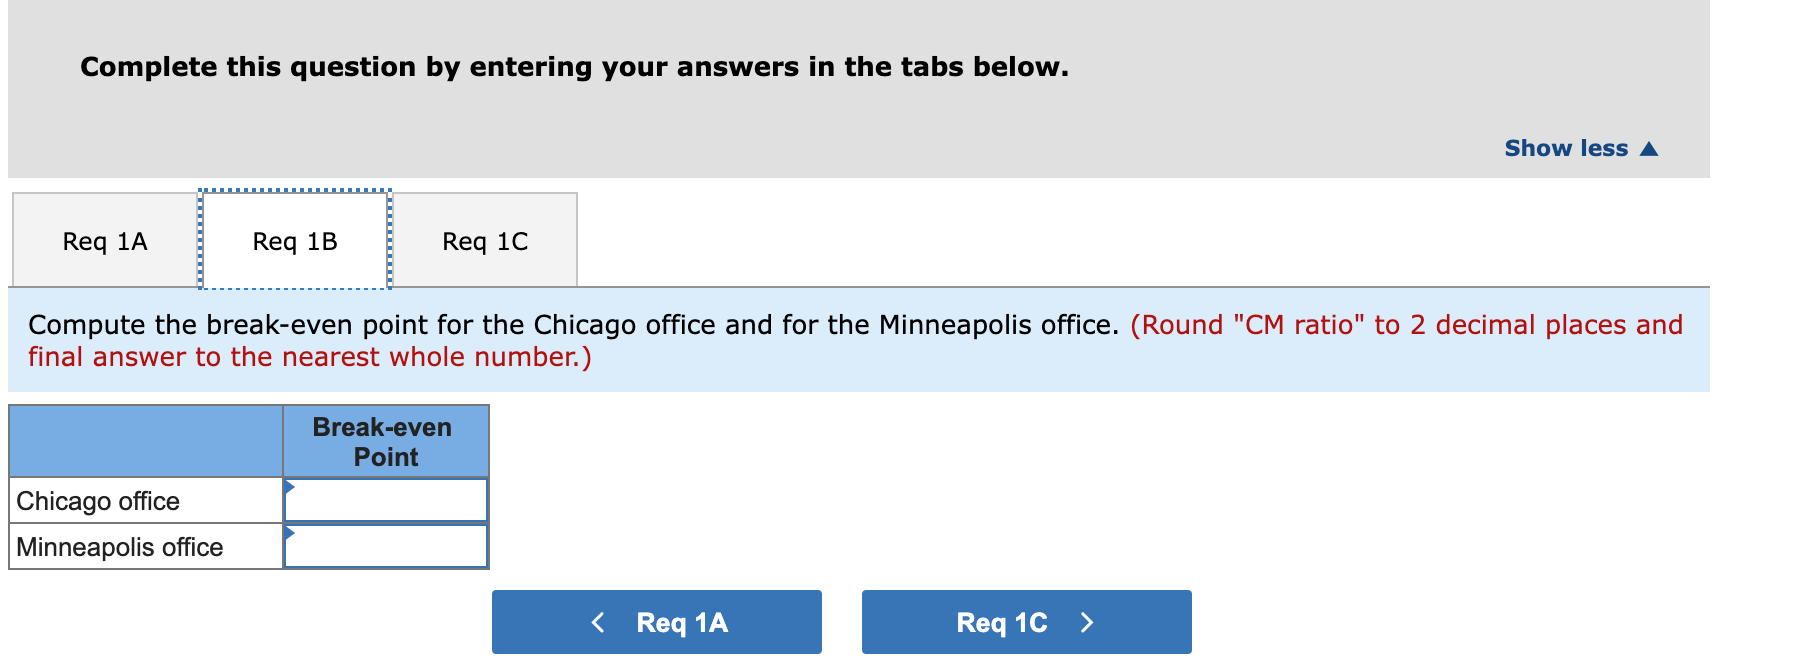Image resolution: width=1806 pixels, height=666 pixels.
Task: Click the blue triangle marker in Minneapolis input cell
Action: (x=289, y=534)
